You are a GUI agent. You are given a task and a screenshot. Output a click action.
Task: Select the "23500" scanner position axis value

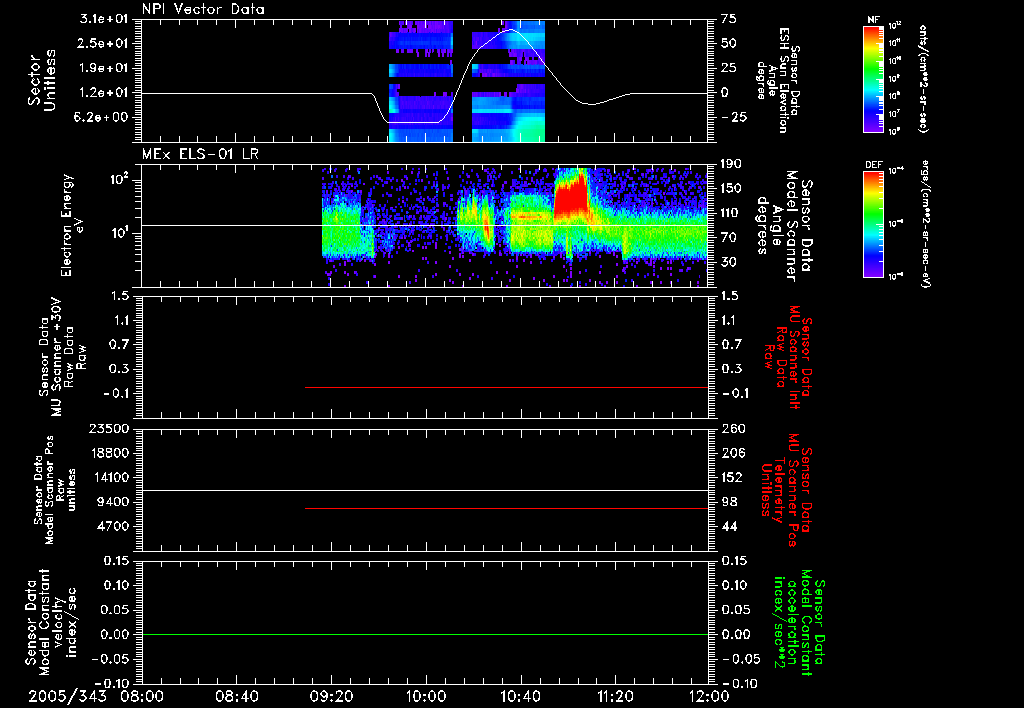tap(108, 428)
